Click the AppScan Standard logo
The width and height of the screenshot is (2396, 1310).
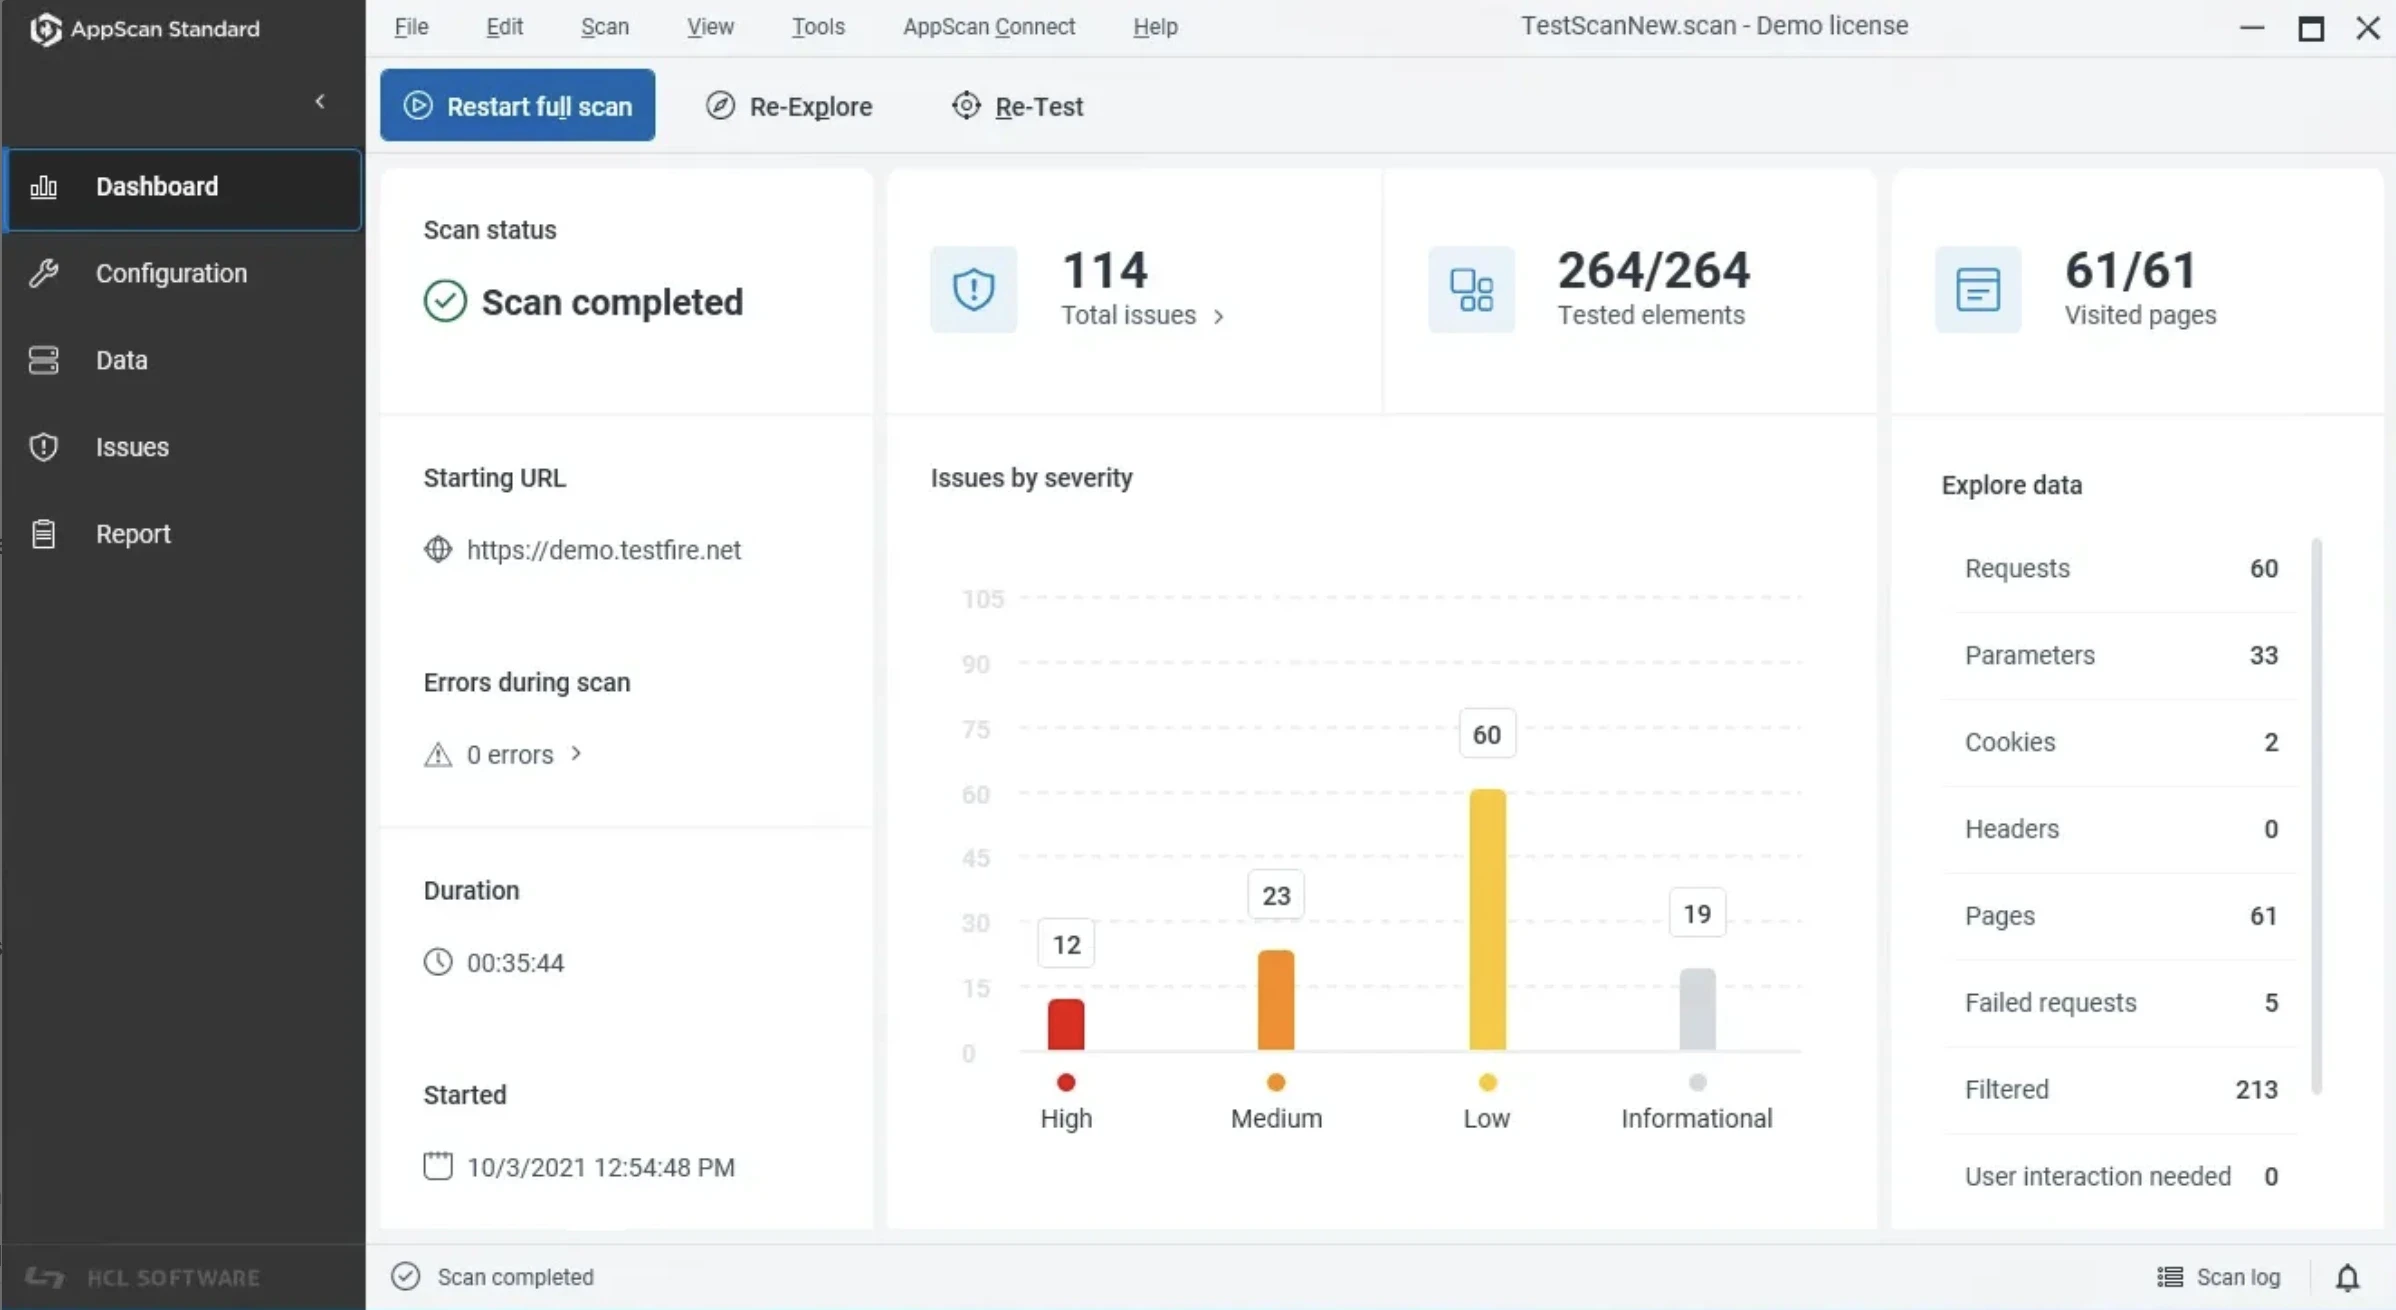pos(45,29)
